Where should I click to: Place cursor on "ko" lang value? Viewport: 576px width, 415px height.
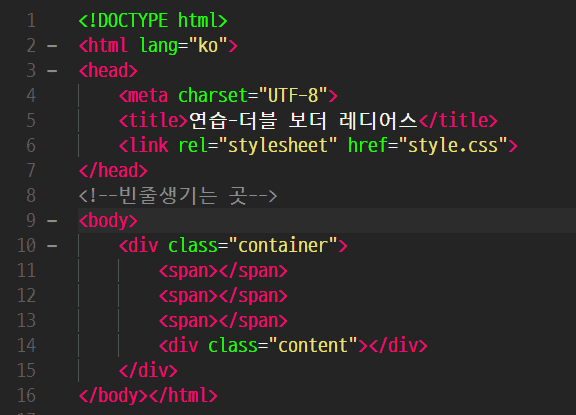[208, 46]
